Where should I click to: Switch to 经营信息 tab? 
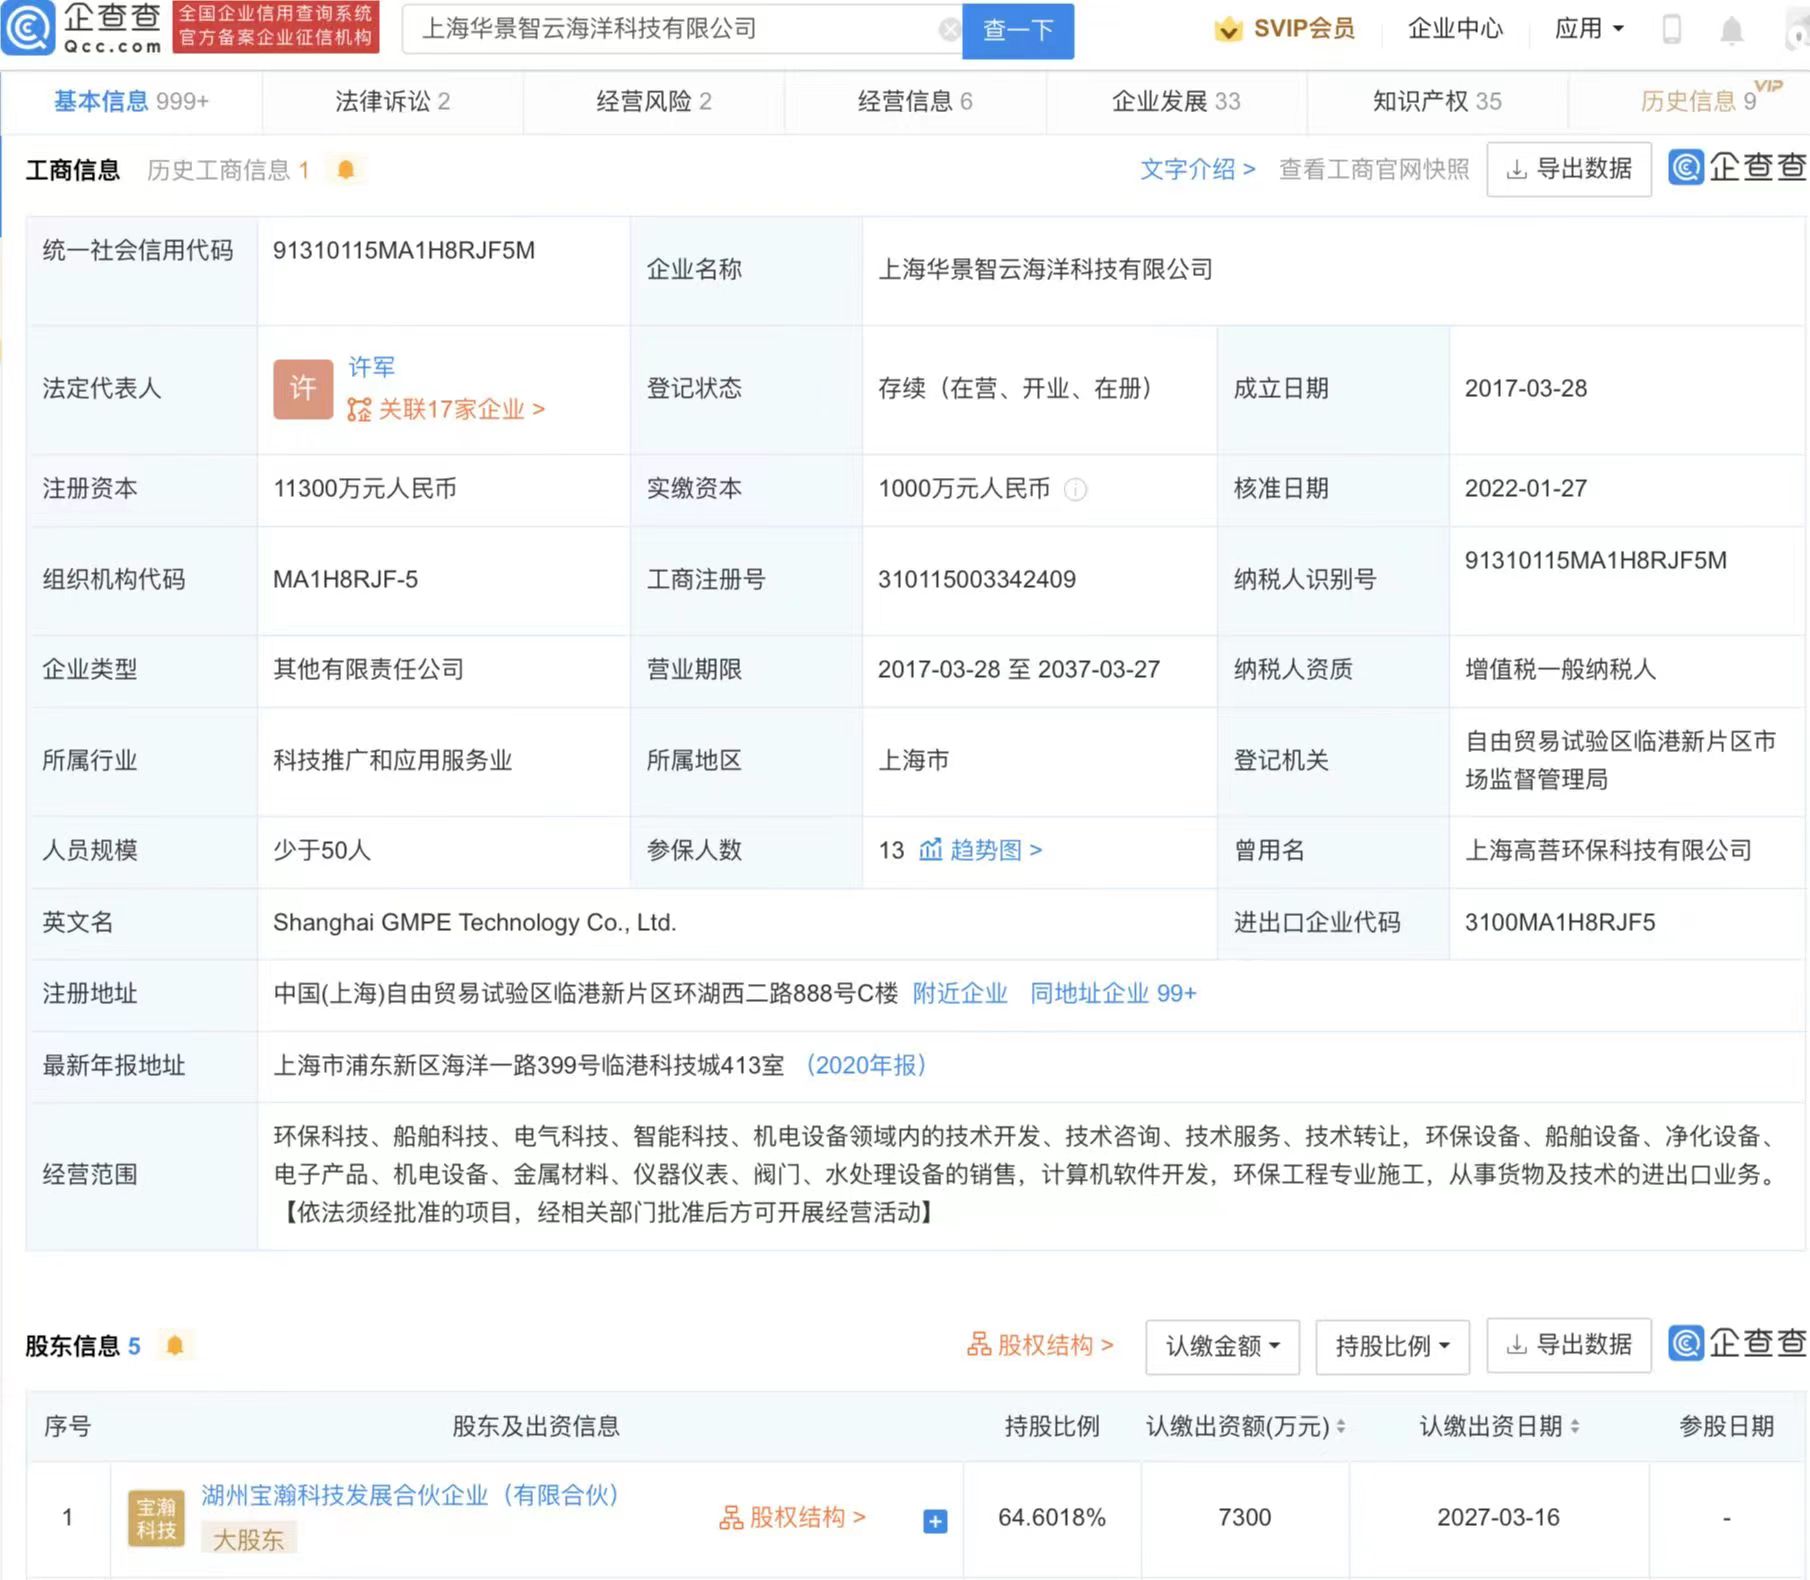[915, 101]
